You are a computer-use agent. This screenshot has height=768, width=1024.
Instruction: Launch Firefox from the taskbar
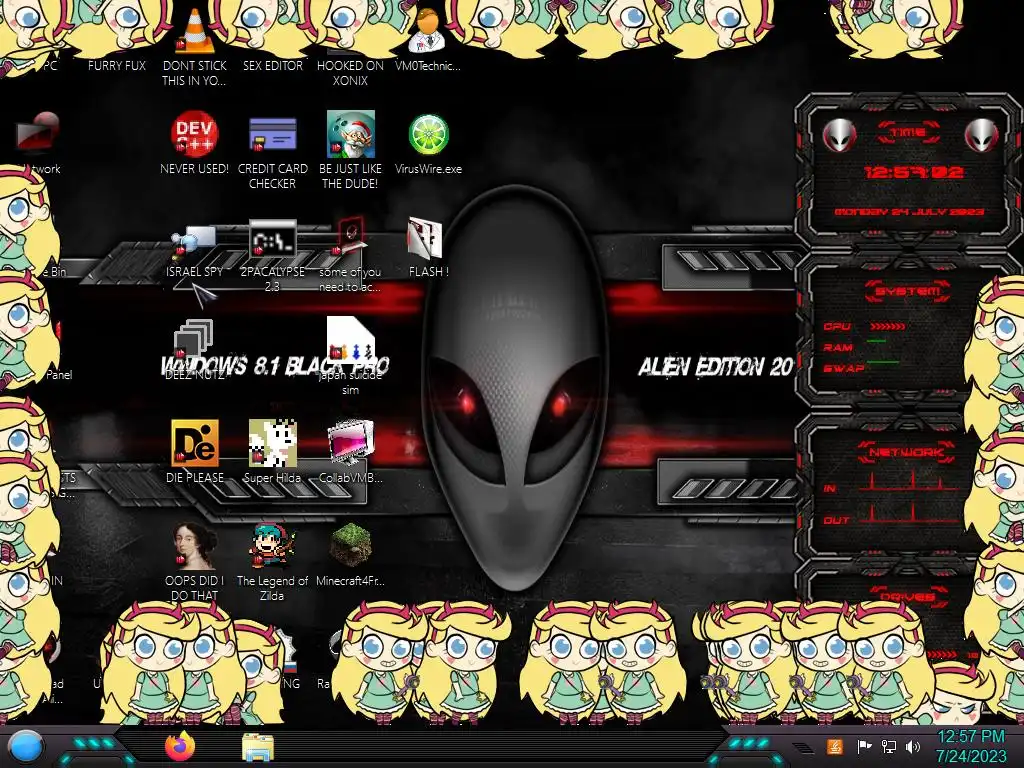click(x=180, y=746)
